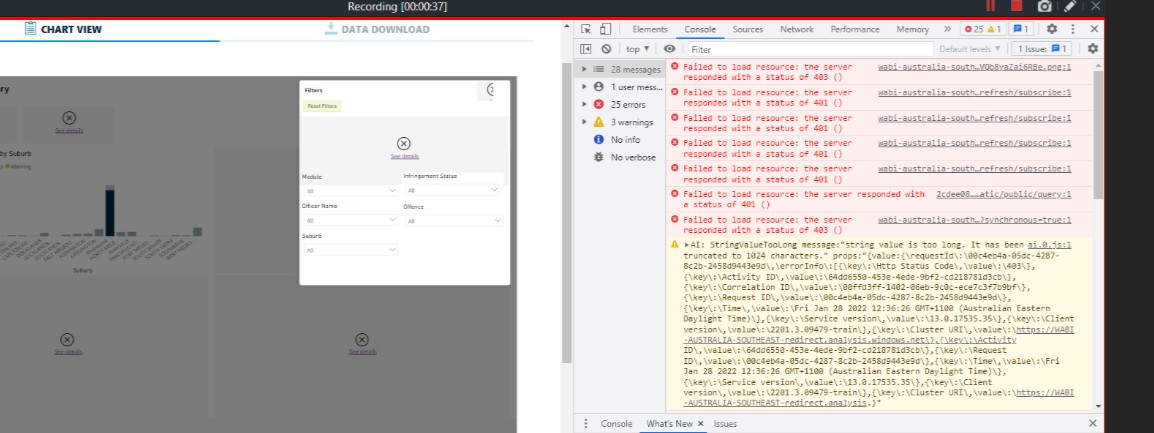Close the What's New drawer tab
This screenshot has height=433, width=1154.
point(701,424)
